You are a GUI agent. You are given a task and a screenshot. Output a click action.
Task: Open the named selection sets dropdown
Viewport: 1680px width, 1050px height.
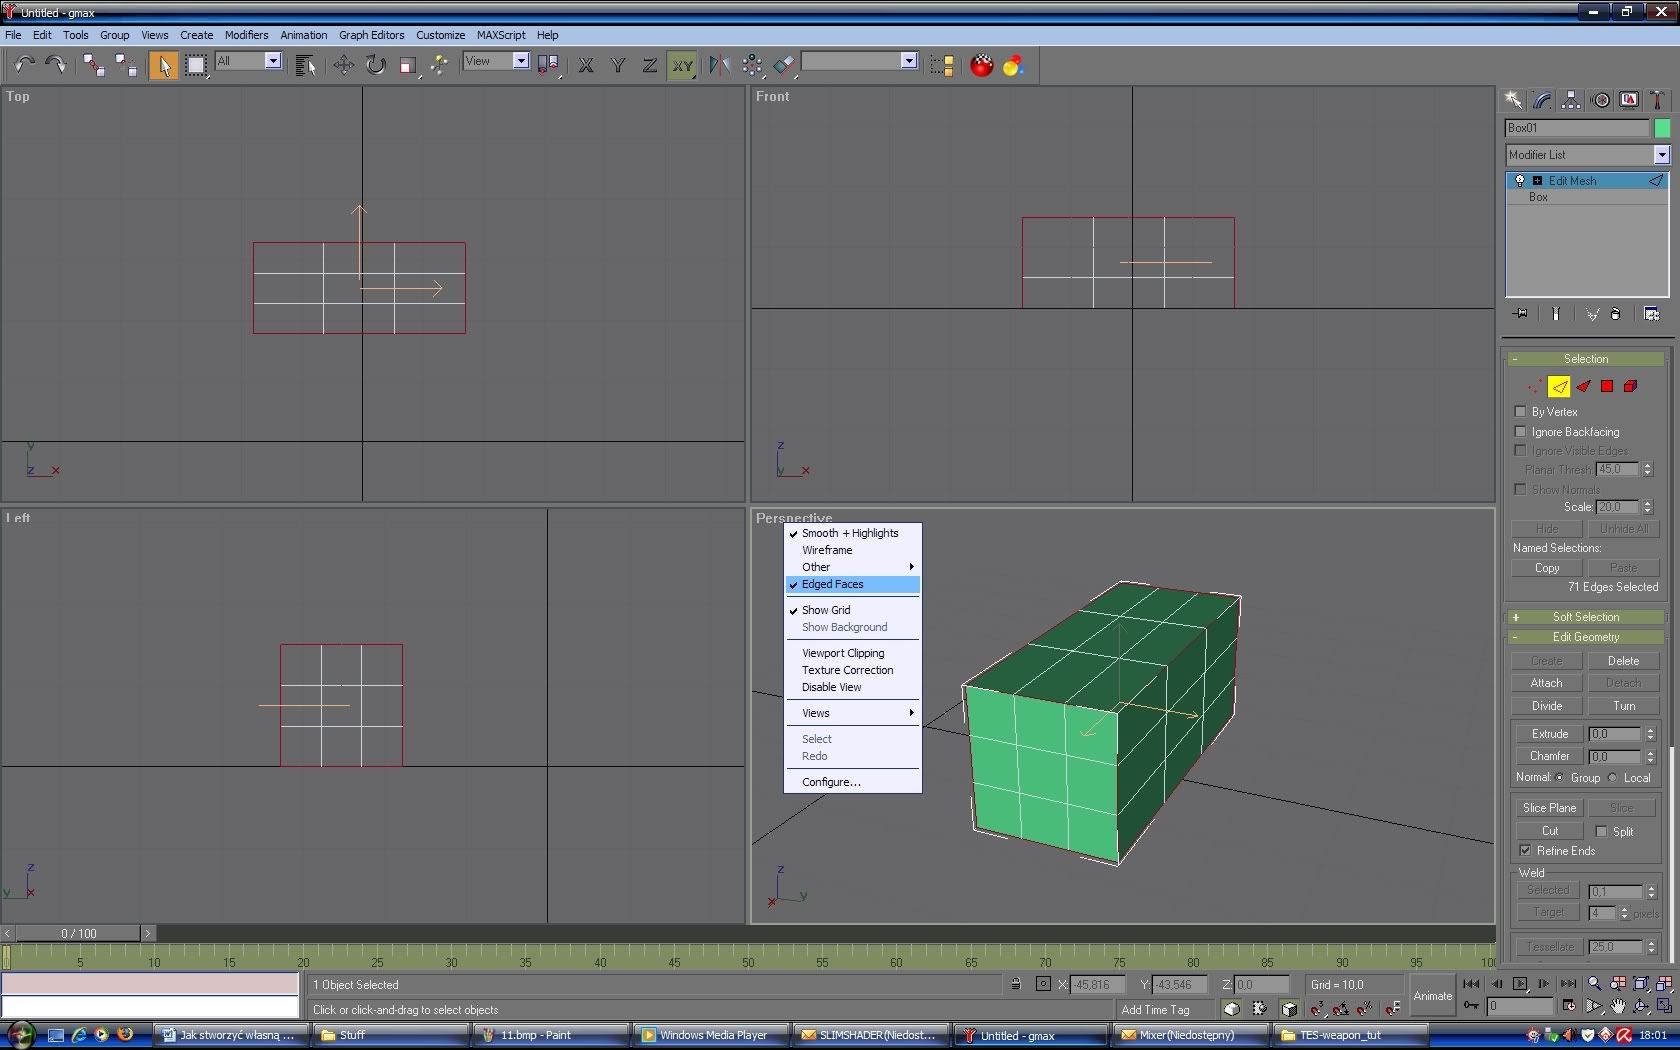coord(908,61)
